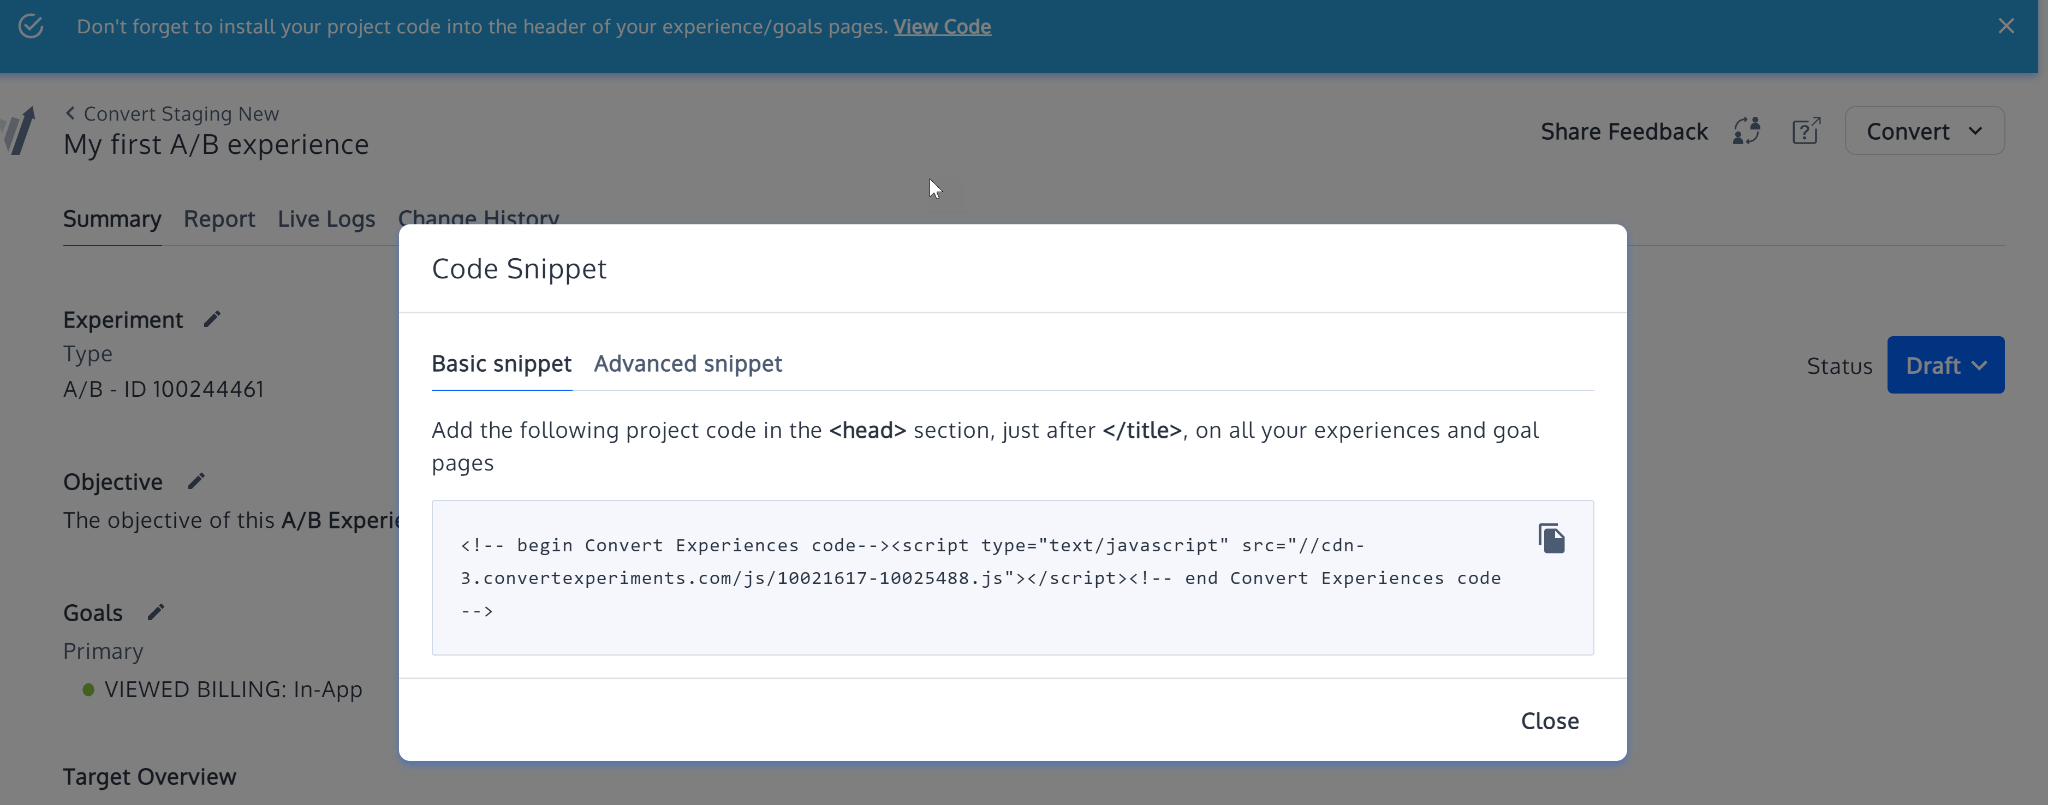Edit the Goals with pencil icon
This screenshot has width=2048, height=805.
pos(156,612)
